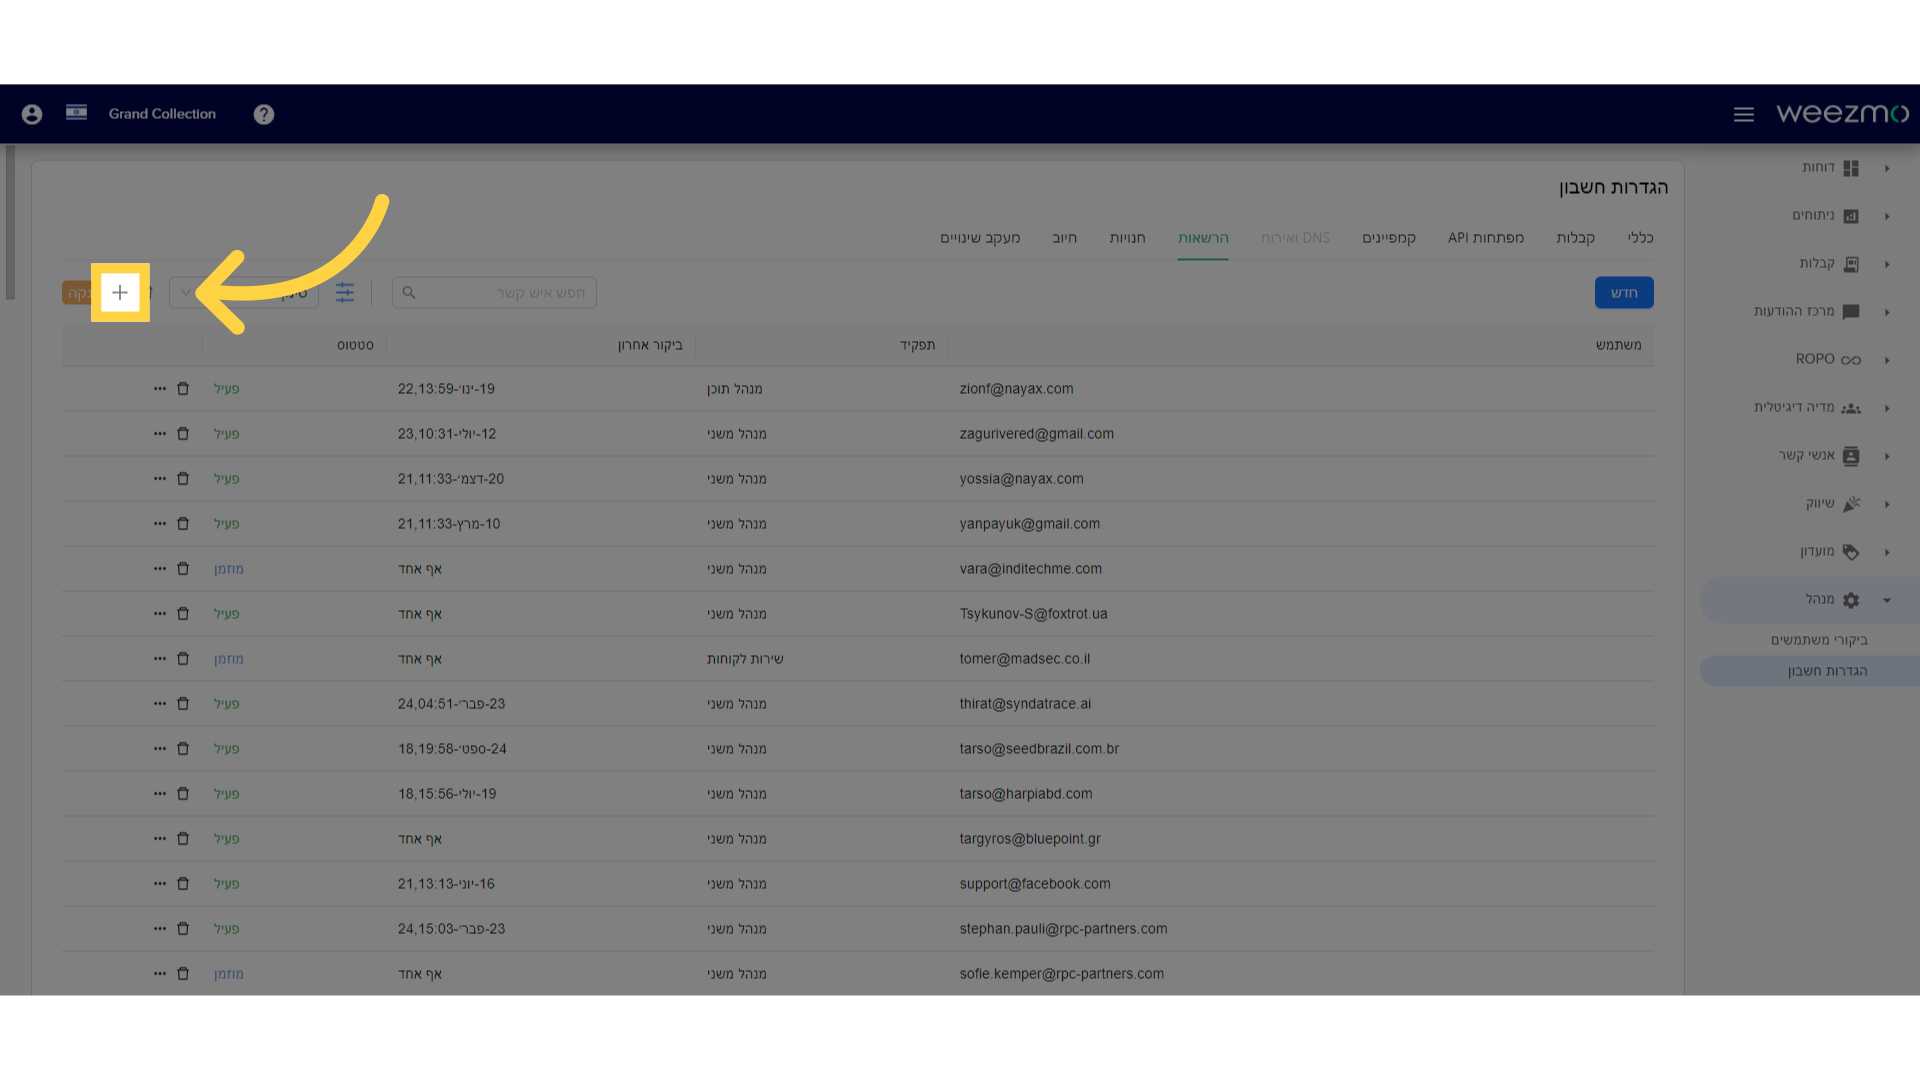Switch to the קבלות settings tab
1920x1080 pixels.
click(1575, 237)
